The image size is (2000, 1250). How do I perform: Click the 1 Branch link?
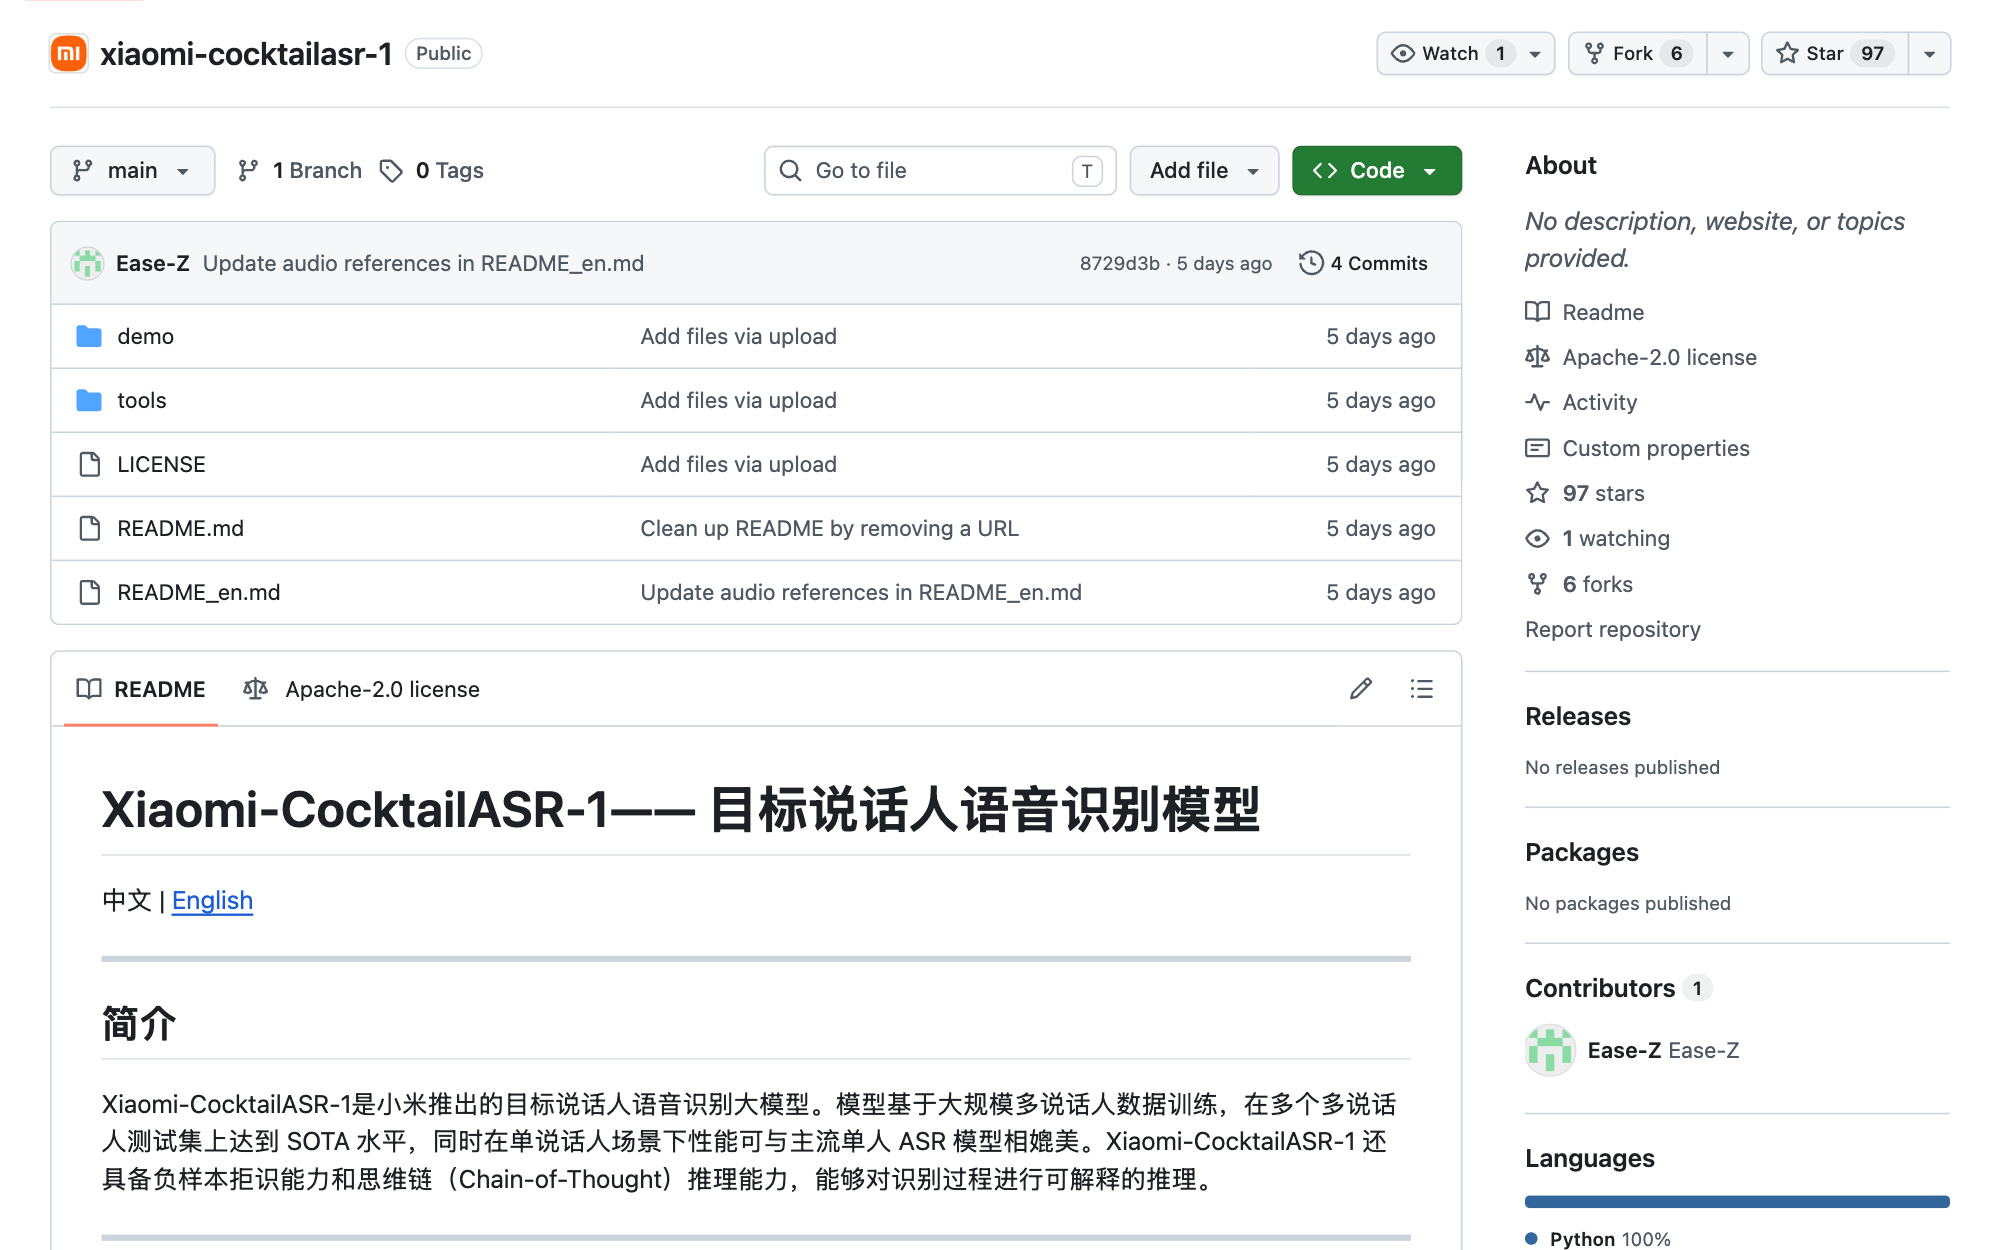[299, 171]
